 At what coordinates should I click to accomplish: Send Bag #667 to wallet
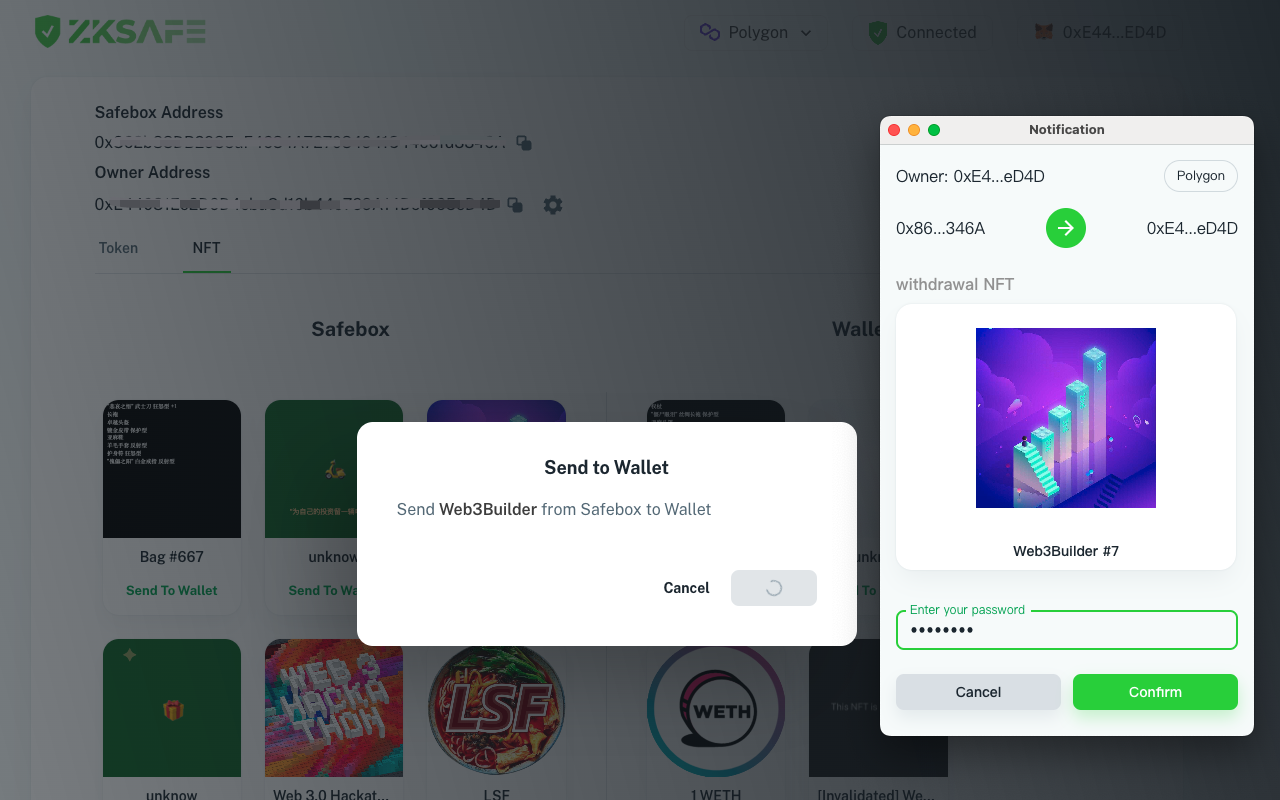(x=172, y=590)
